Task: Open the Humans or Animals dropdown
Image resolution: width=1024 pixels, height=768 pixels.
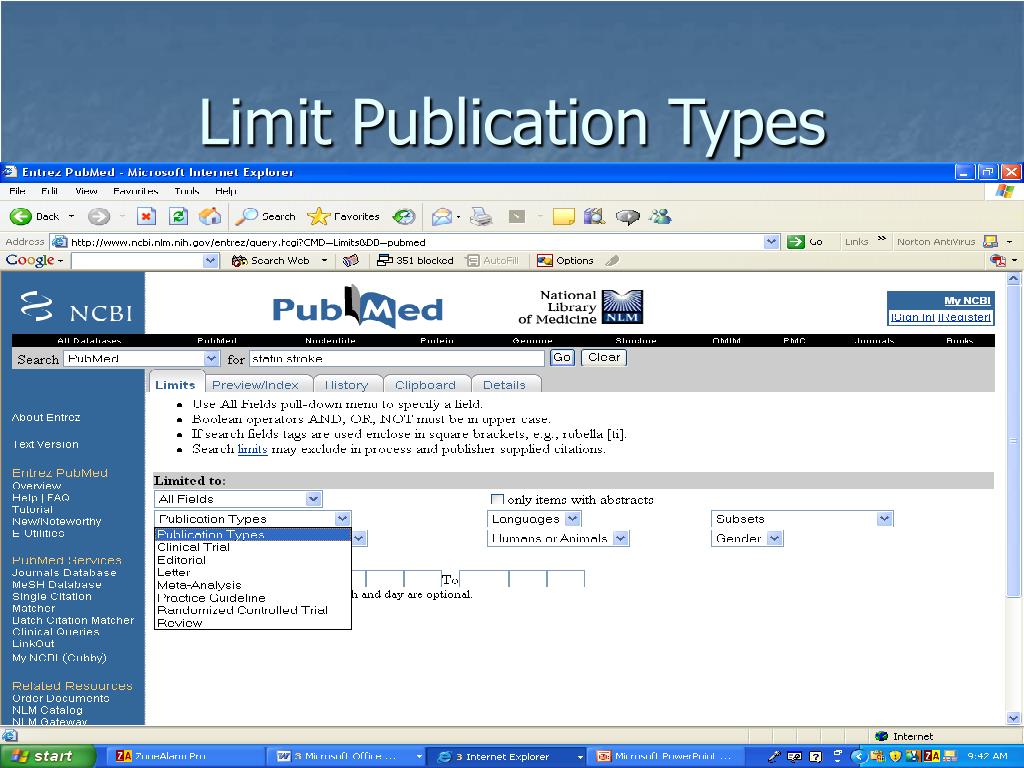Action: coord(621,538)
